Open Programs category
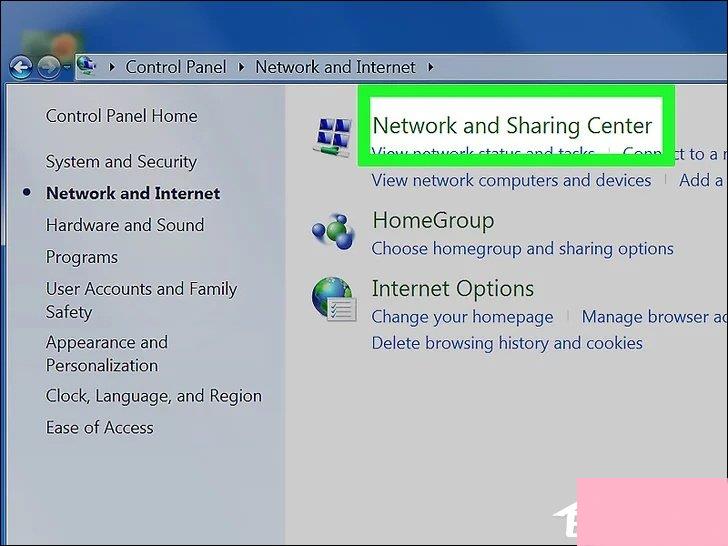 pos(82,257)
